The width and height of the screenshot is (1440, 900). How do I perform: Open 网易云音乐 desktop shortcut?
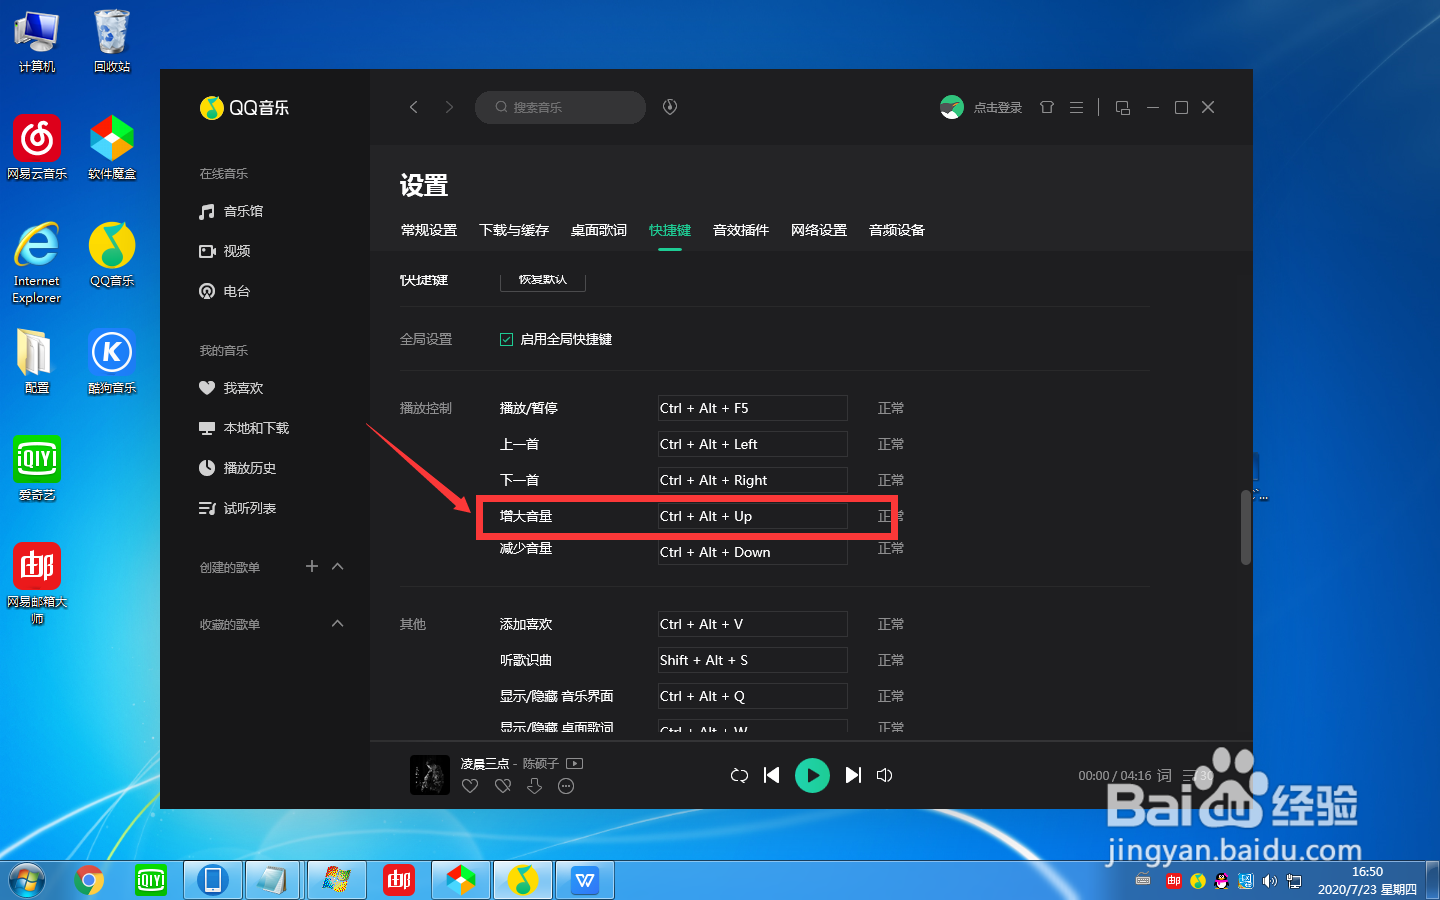[x=37, y=147]
